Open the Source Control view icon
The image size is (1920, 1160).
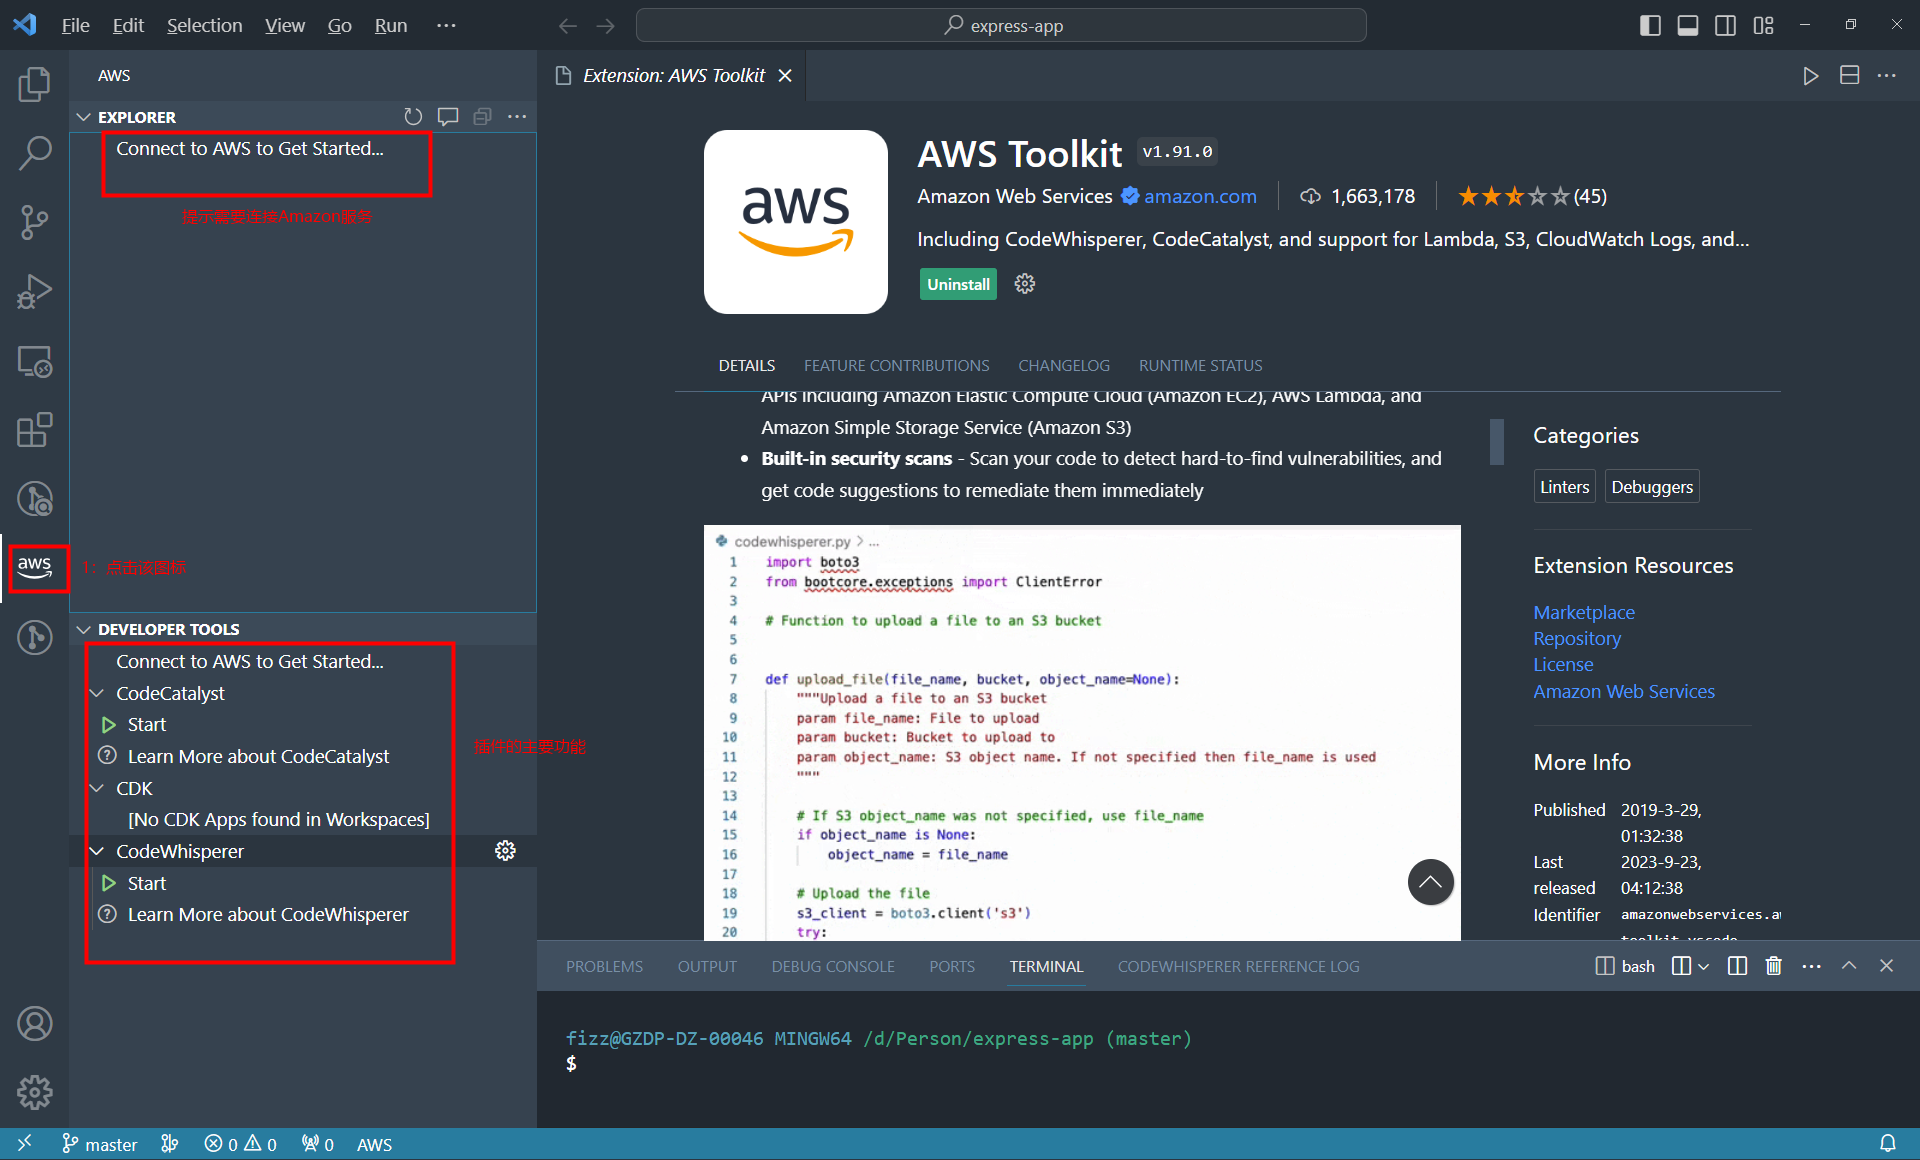(x=34, y=222)
